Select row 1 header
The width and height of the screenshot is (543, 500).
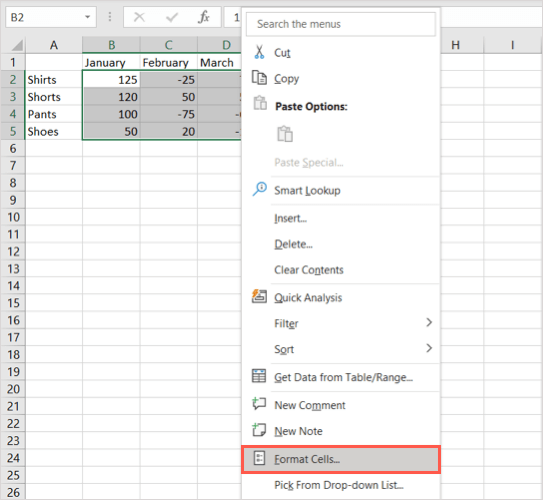pyautogui.click(x=13, y=62)
